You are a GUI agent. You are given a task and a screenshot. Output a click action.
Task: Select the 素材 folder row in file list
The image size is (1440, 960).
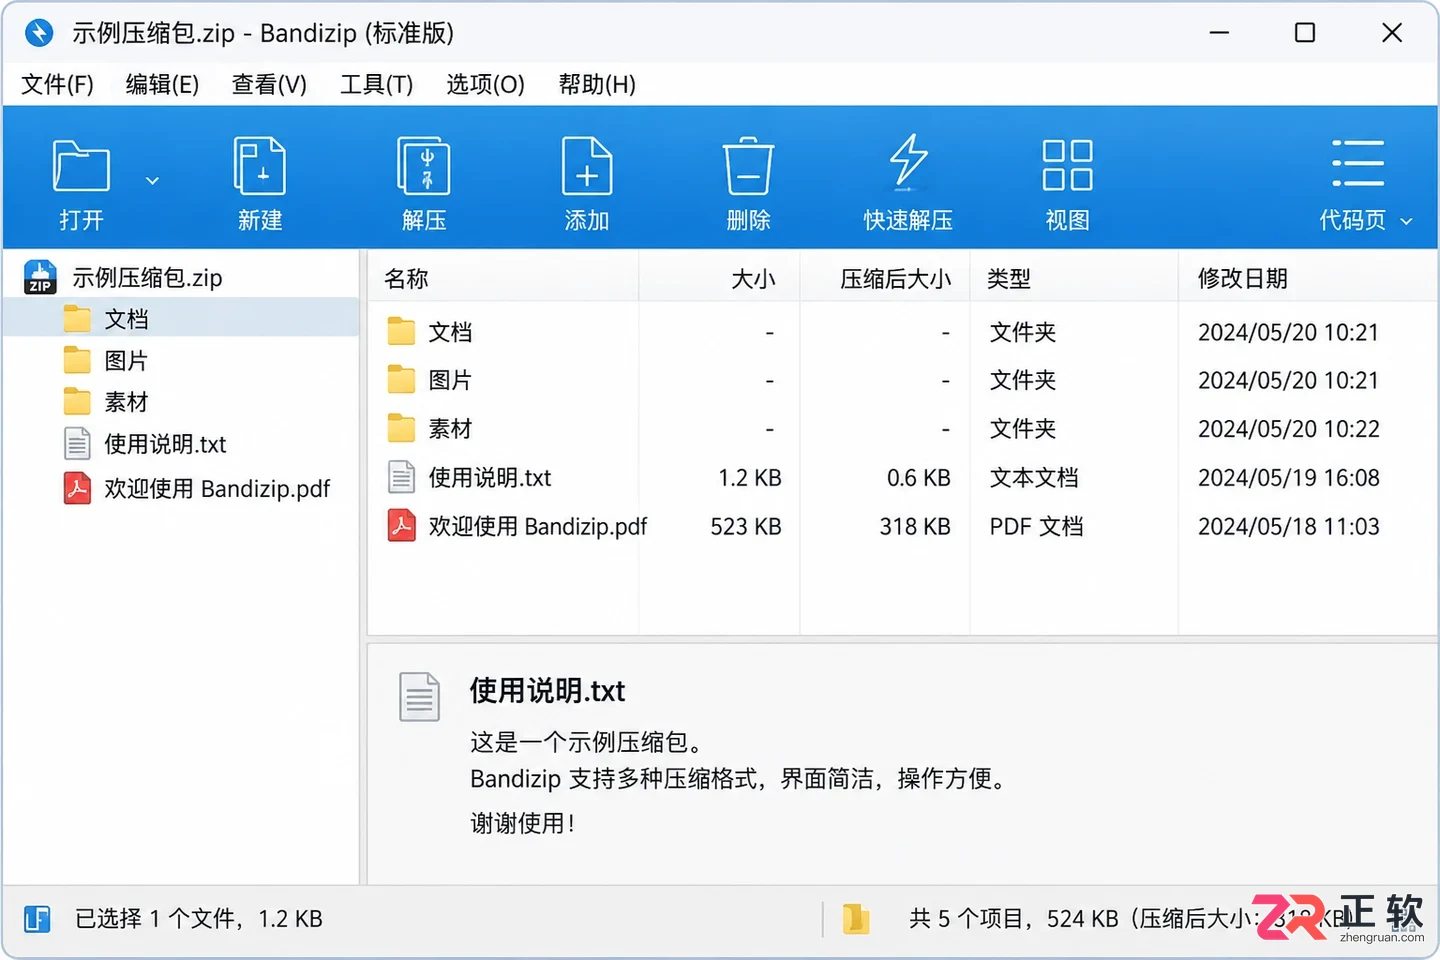(902, 429)
